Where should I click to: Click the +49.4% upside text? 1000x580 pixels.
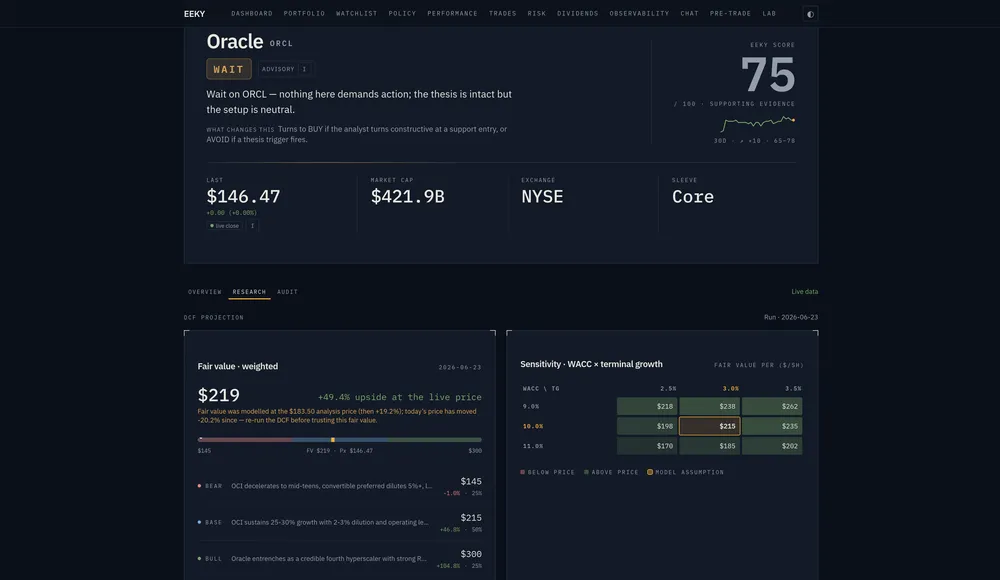pos(400,397)
